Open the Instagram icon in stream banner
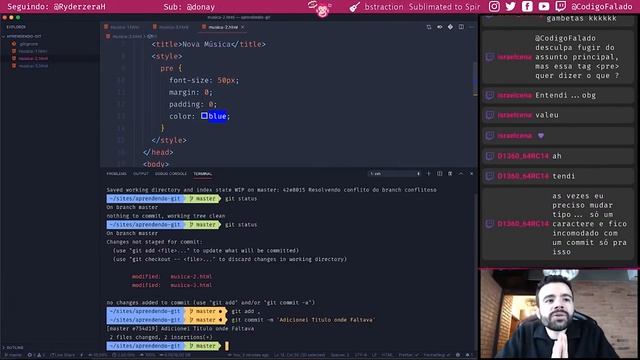640x360 pixels. [x=494, y=7]
